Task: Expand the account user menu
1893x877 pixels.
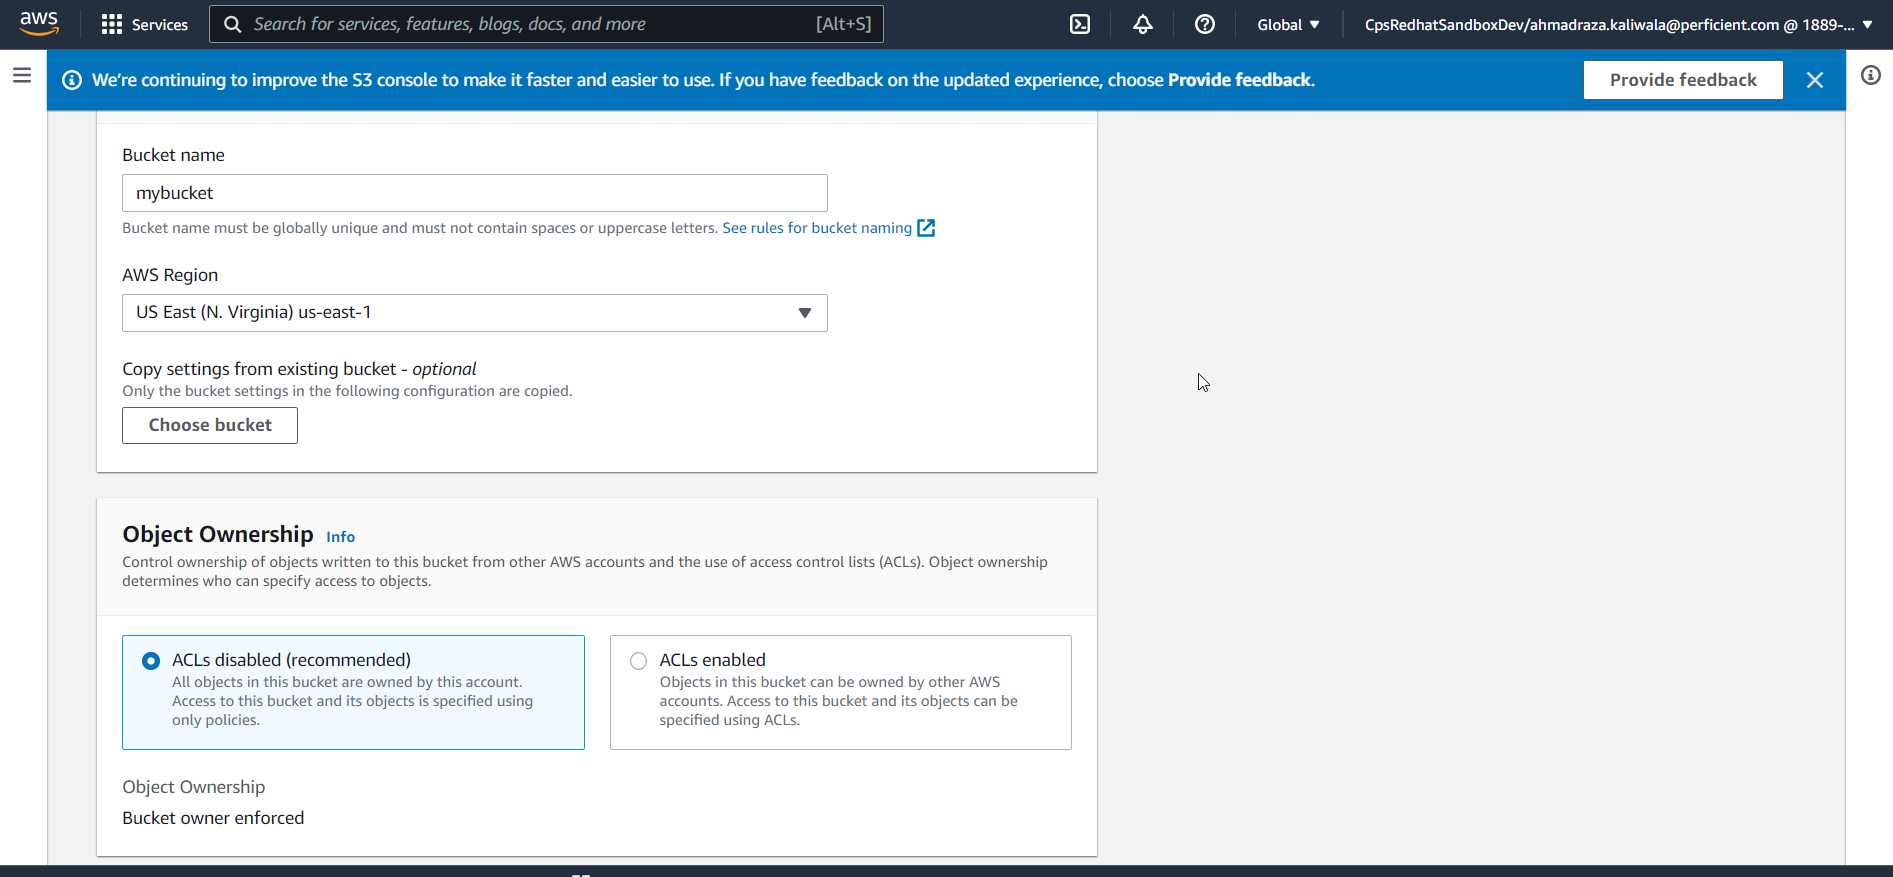Action: coord(1617,24)
